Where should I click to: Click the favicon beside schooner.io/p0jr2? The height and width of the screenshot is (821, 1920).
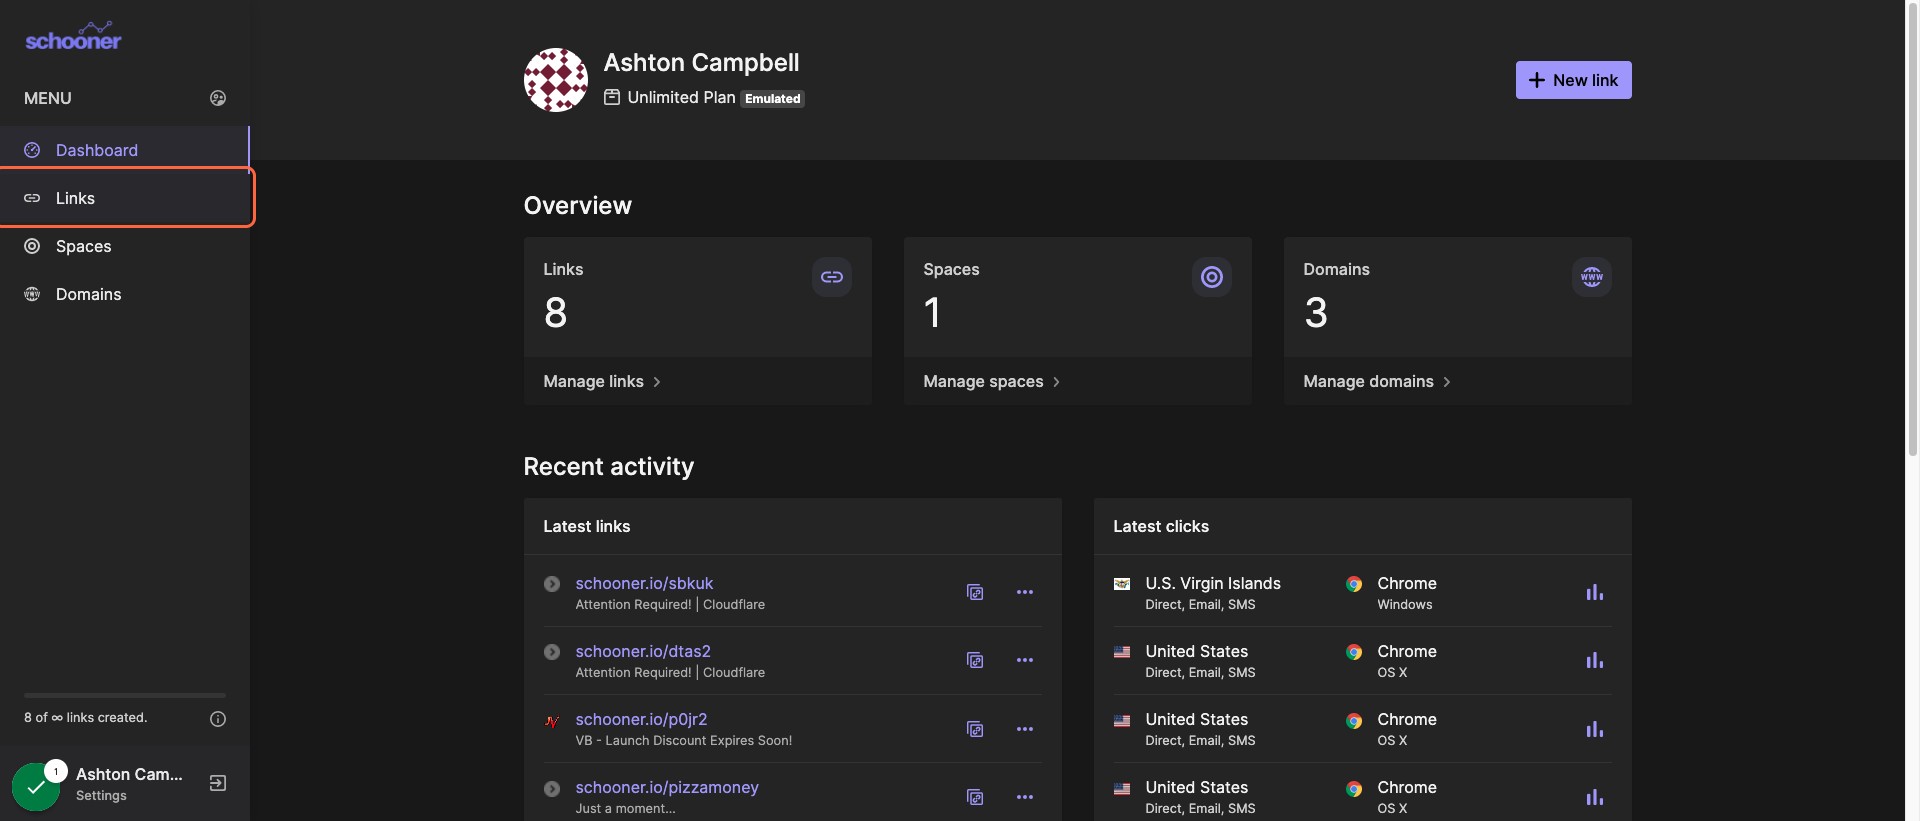point(552,720)
